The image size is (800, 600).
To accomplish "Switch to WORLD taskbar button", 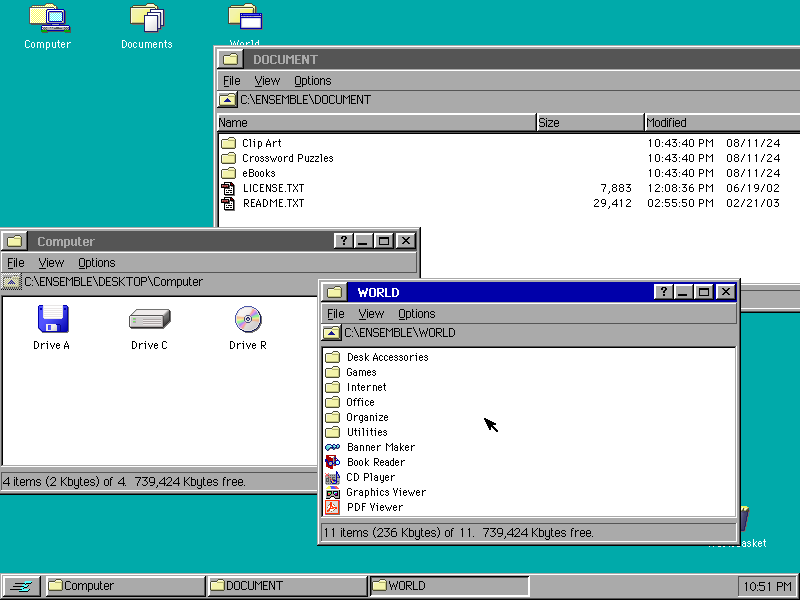I will [448, 586].
